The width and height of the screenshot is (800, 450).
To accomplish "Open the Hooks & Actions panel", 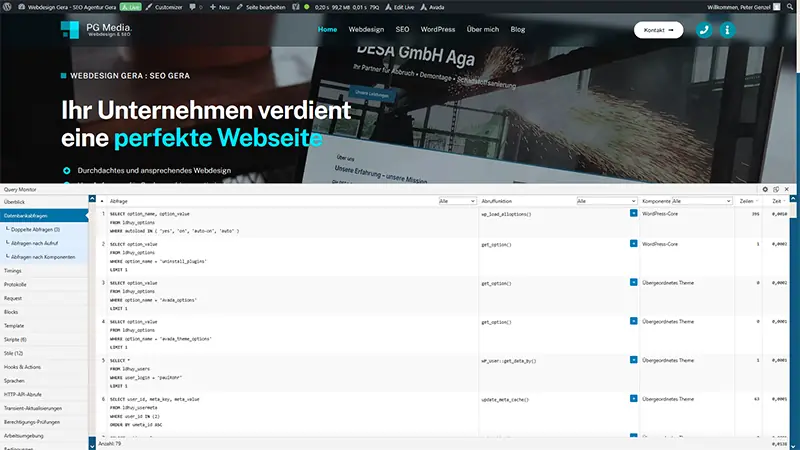I will pos(44,367).
